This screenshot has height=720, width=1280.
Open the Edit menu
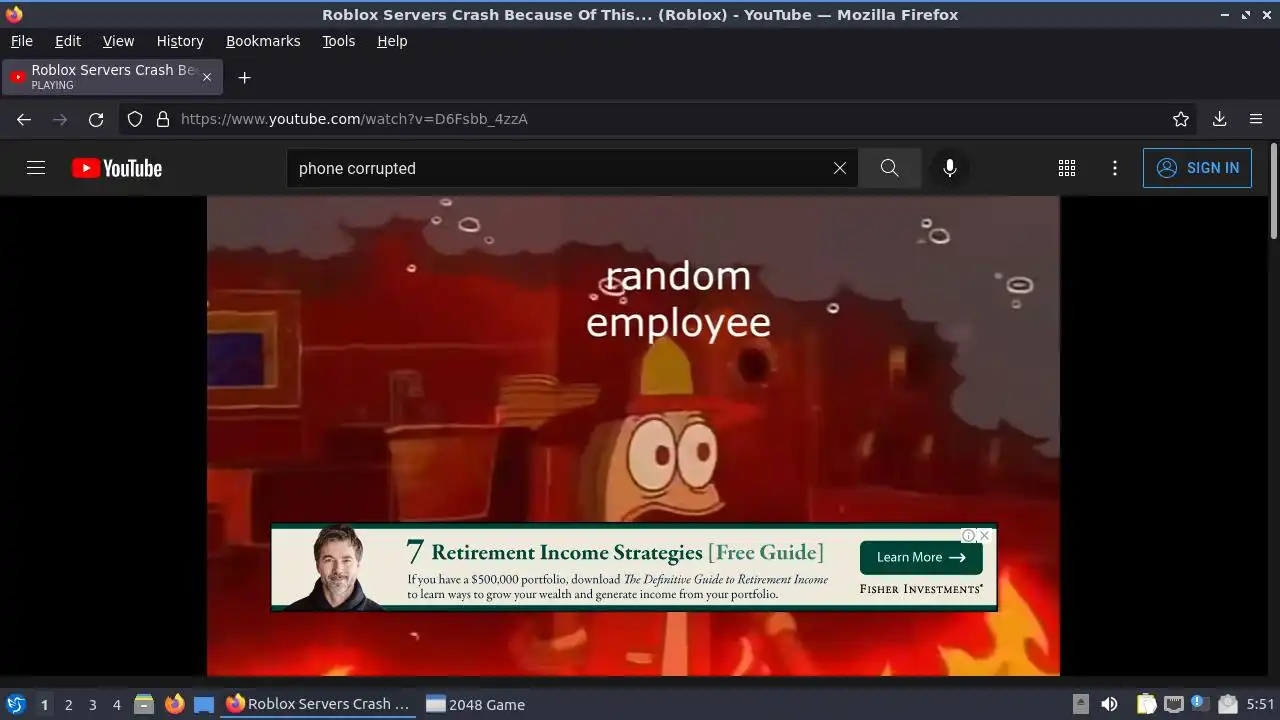(x=68, y=41)
